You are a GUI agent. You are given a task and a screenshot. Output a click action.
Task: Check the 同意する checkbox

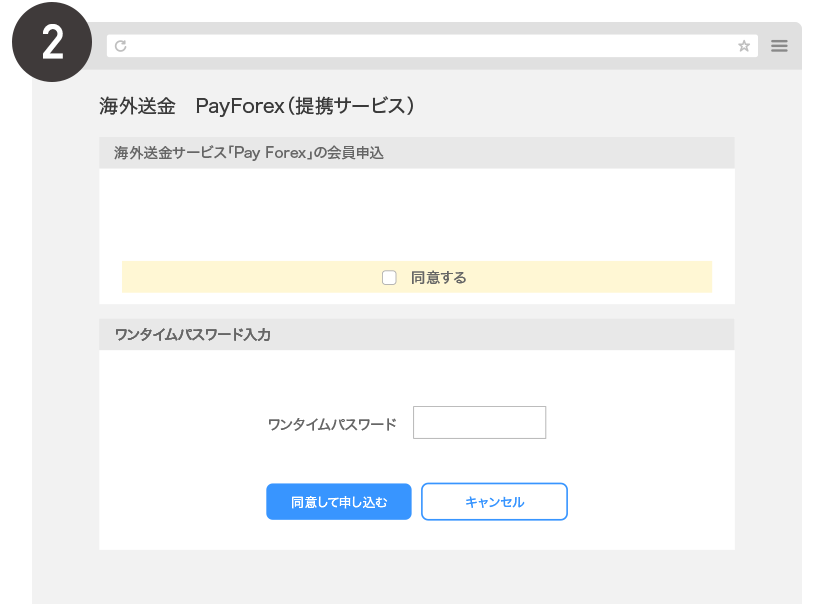coord(389,277)
